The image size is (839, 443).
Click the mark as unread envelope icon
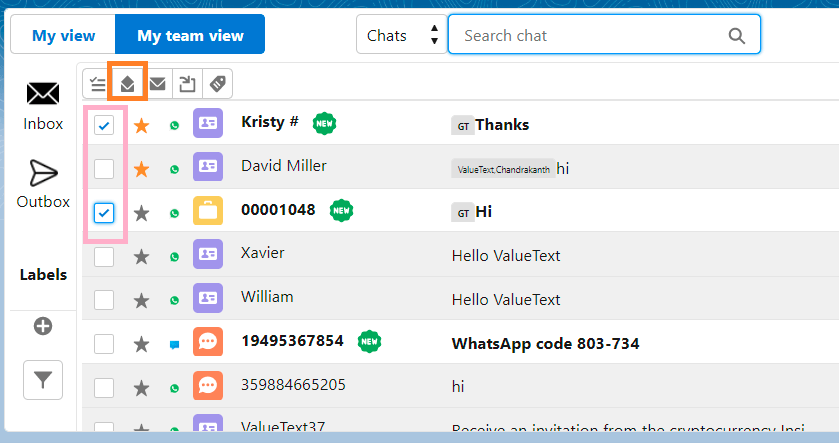point(158,84)
